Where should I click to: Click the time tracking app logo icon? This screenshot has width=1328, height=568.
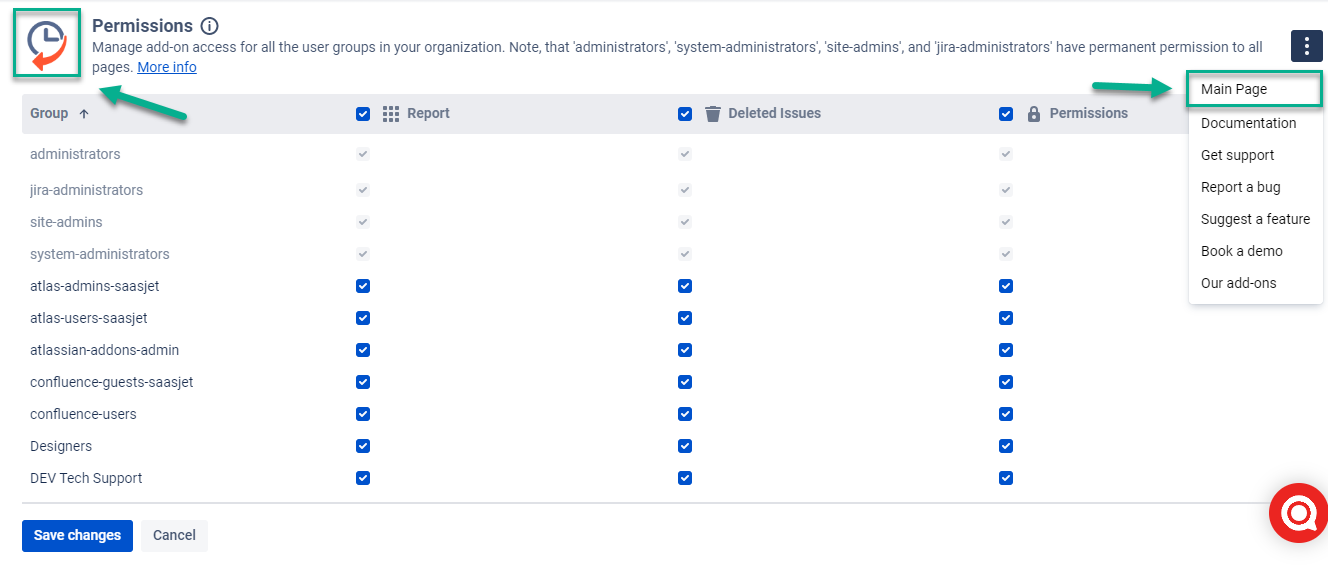[x=46, y=44]
